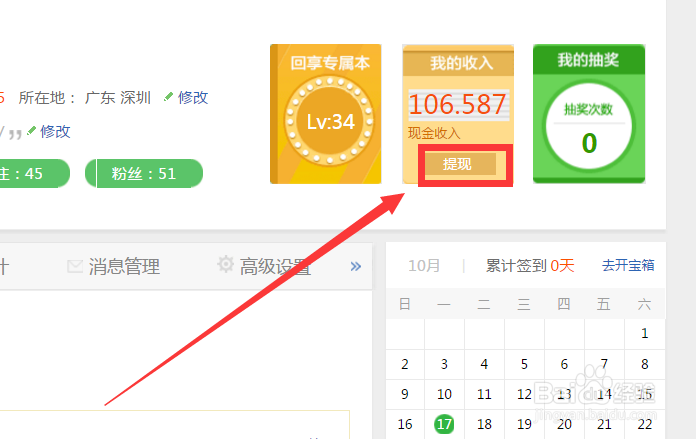Select date 11 in calendar
This screenshot has height=439, width=696.
click(x=484, y=394)
